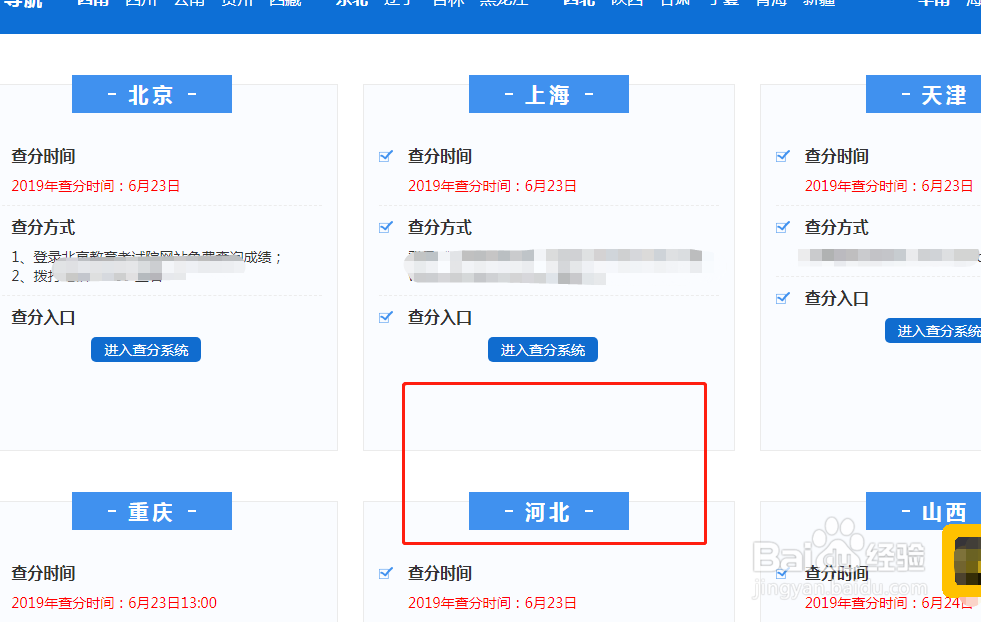
Task: Click the 查分方式 heading in 上海 card
Action: tap(440, 227)
